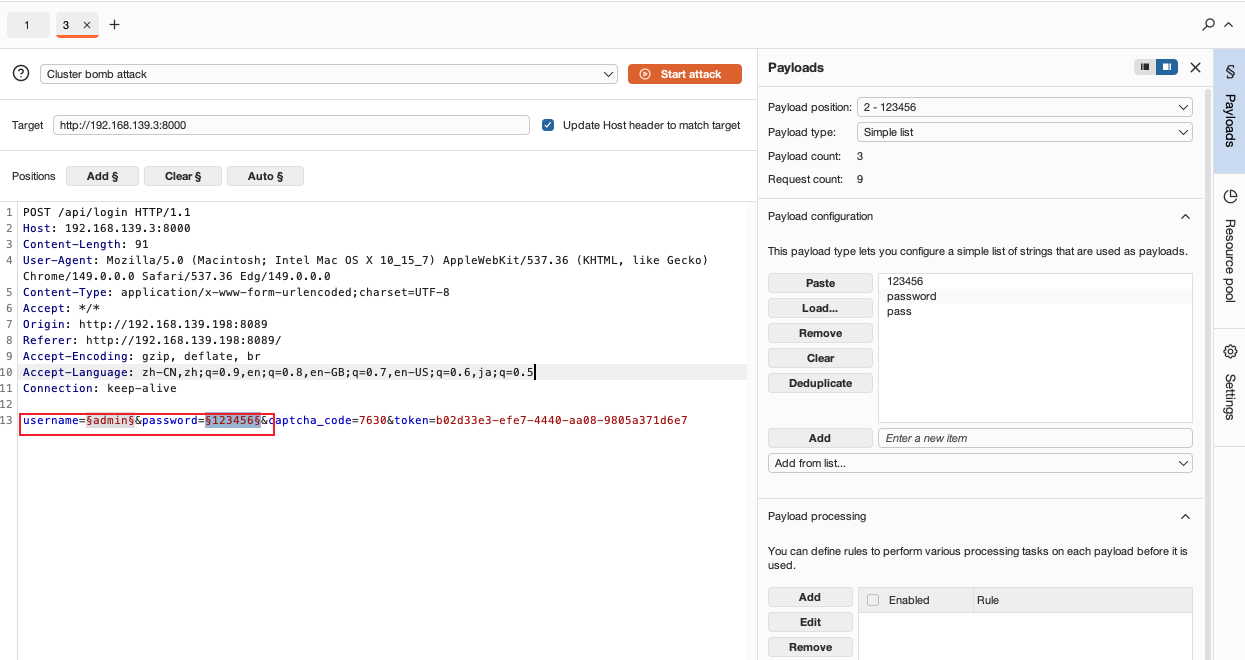Click Add beside the new item field
Image resolution: width=1245 pixels, height=660 pixels.
(x=820, y=438)
